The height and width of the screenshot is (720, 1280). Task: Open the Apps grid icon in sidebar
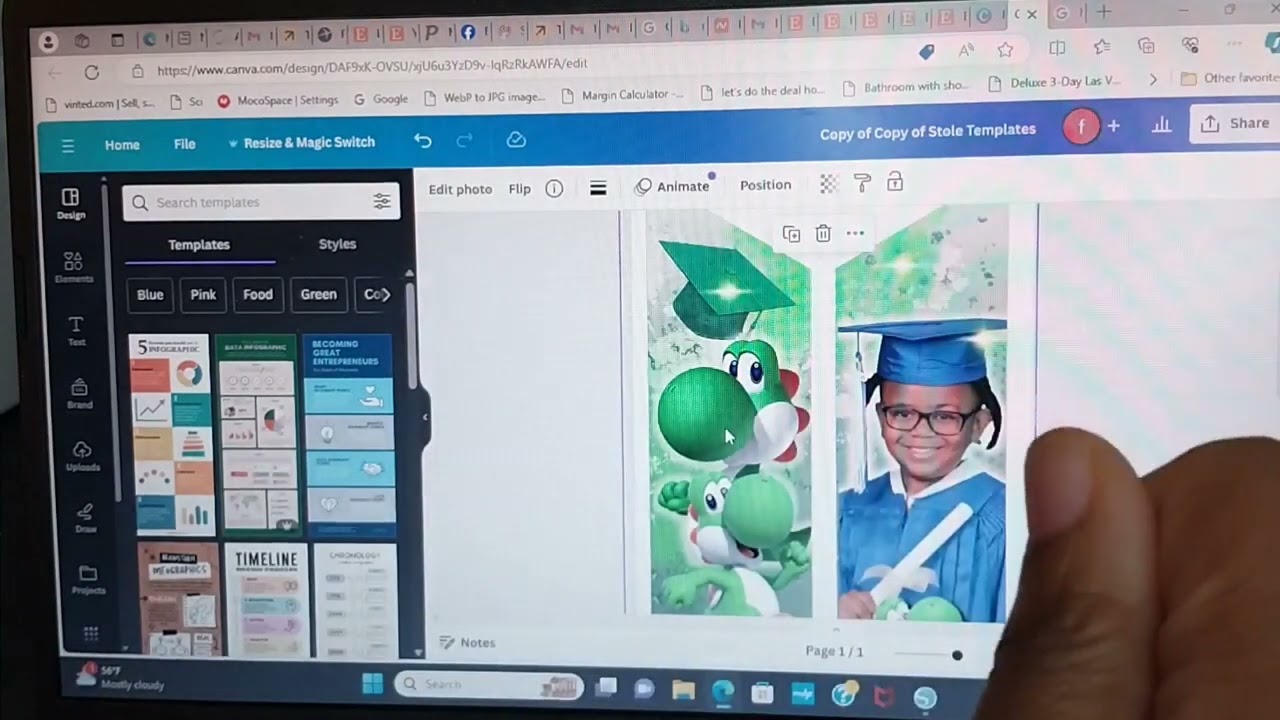pos(91,633)
